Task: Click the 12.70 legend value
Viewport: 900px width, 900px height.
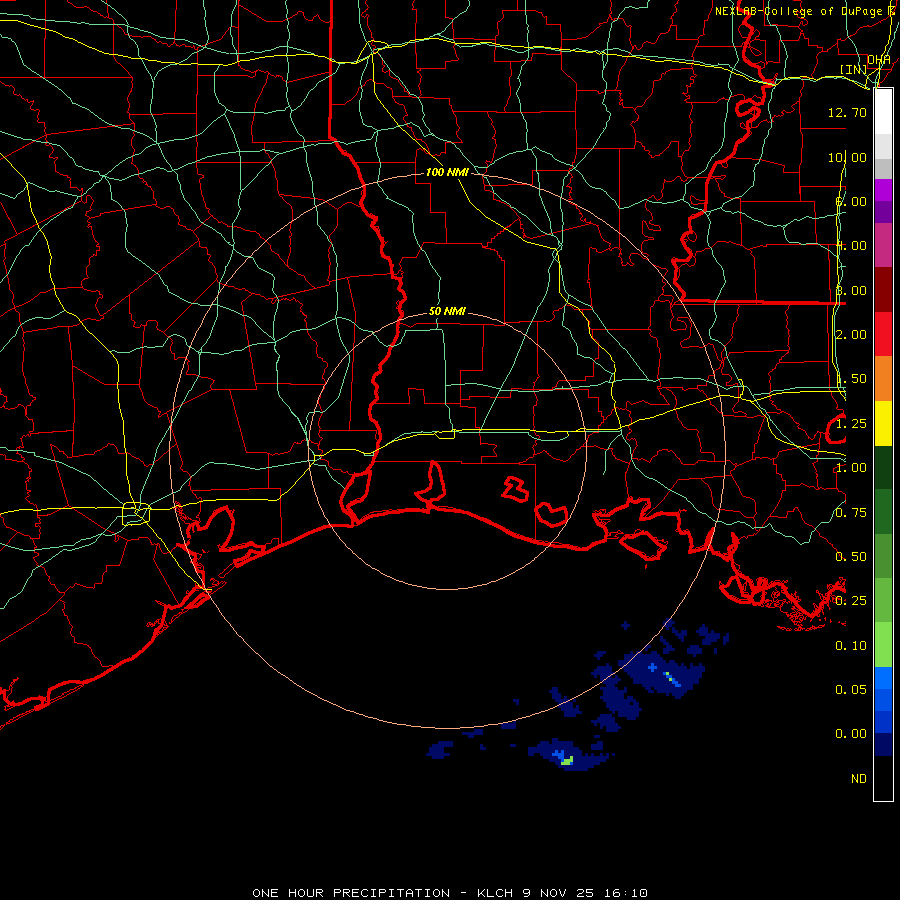Action: click(x=847, y=112)
